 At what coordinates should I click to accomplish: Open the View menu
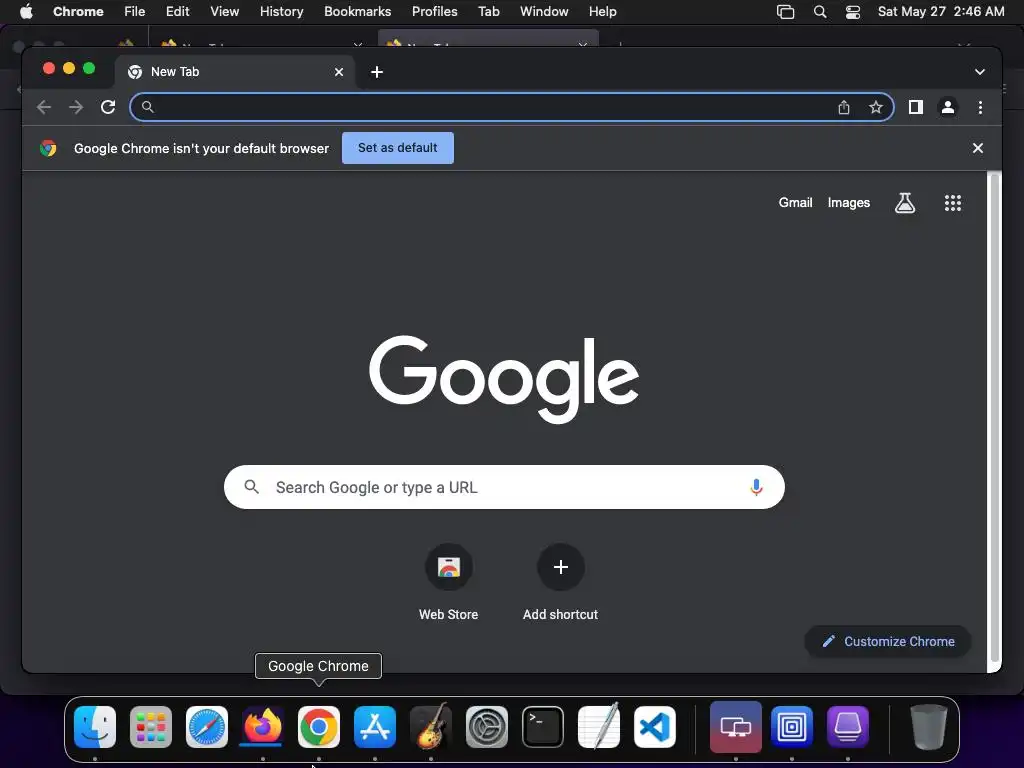[x=224, y=11]
